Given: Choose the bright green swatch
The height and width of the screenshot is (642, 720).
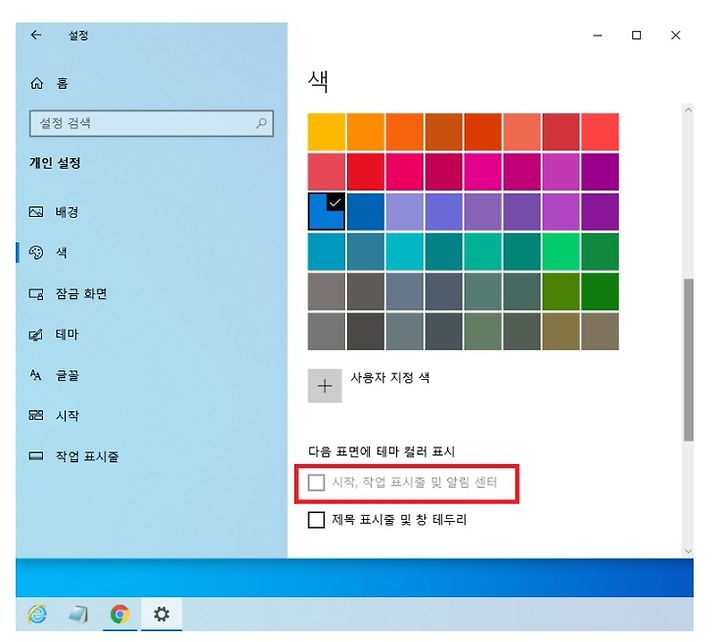Looking at the screenshot, I should click(561, 252).
